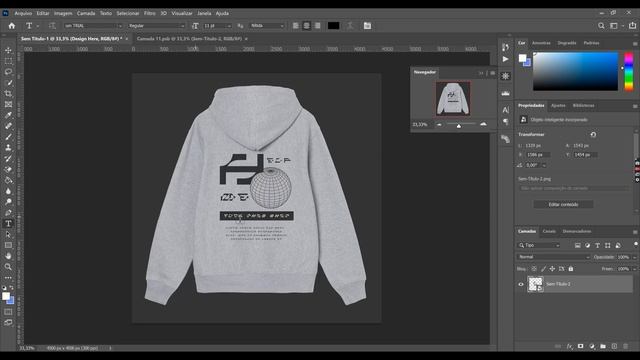The image size is (640, 360).
Task: Select the Rectangular Marquee tool
Action: (x=8, y=61)
